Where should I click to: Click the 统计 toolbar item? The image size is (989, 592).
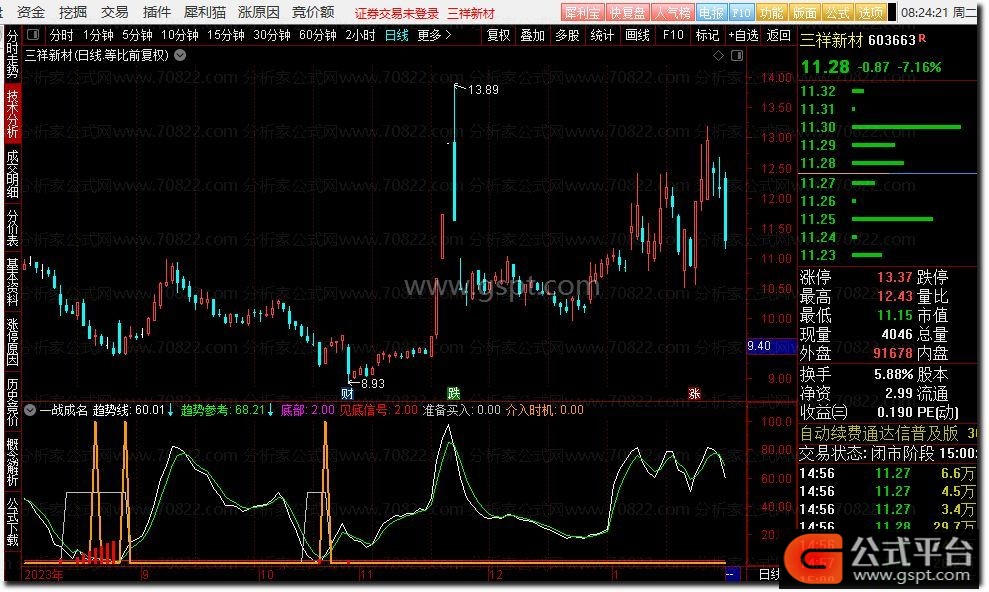602,35
